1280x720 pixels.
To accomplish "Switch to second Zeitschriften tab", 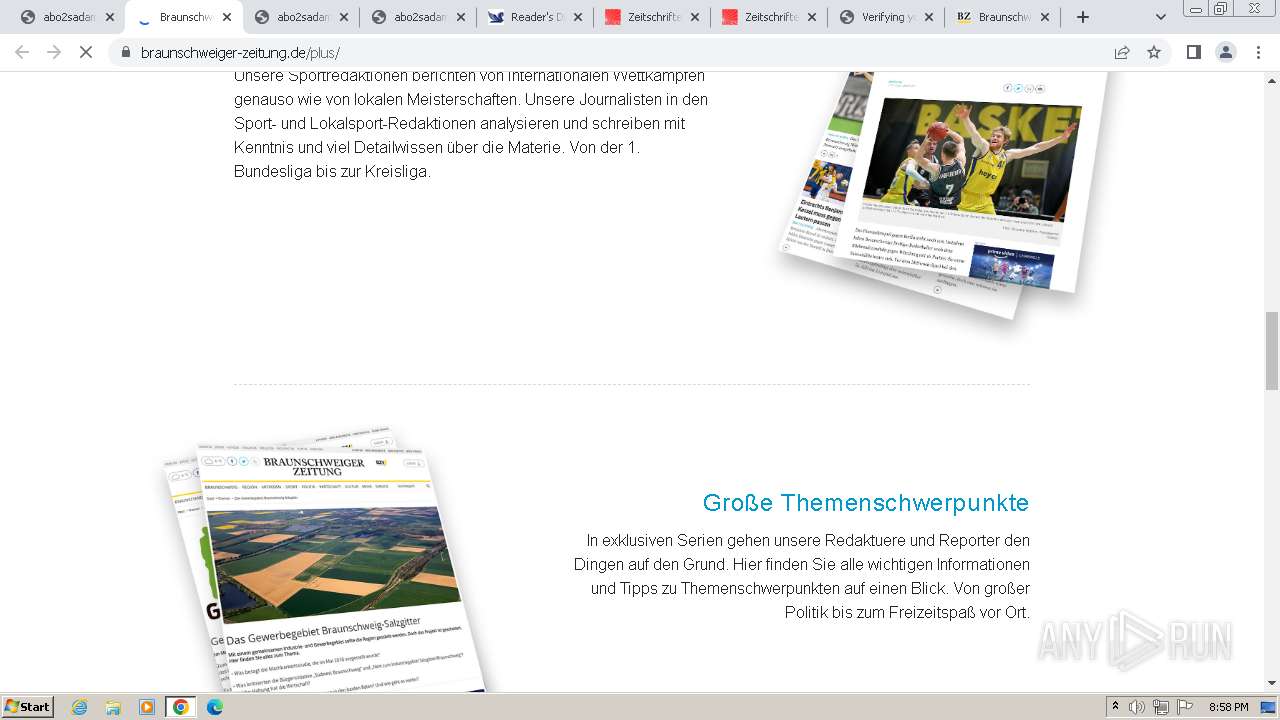I will [x=771, y=17].
